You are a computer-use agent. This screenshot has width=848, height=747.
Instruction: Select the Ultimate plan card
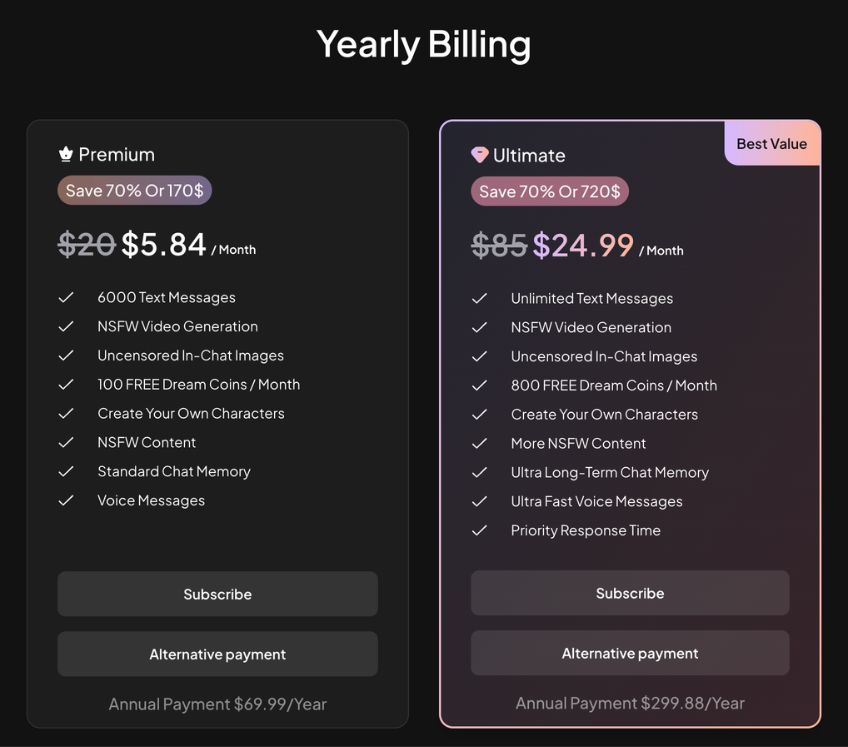(630, 420)
